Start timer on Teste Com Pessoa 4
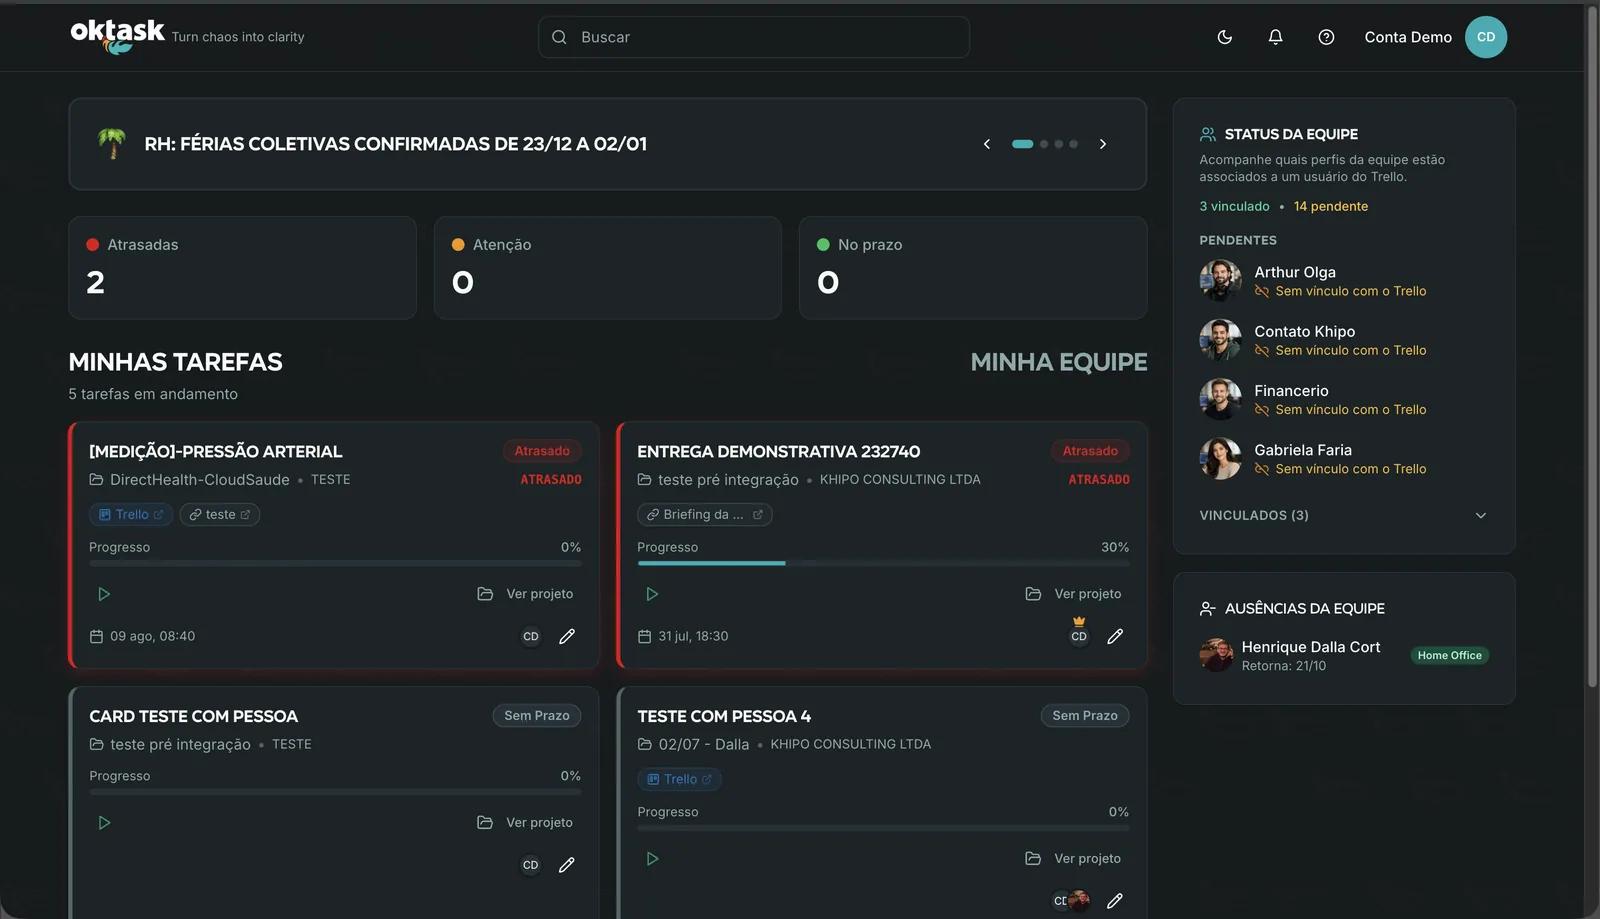This screenshot has width=1600, height=919. point(652,859)
